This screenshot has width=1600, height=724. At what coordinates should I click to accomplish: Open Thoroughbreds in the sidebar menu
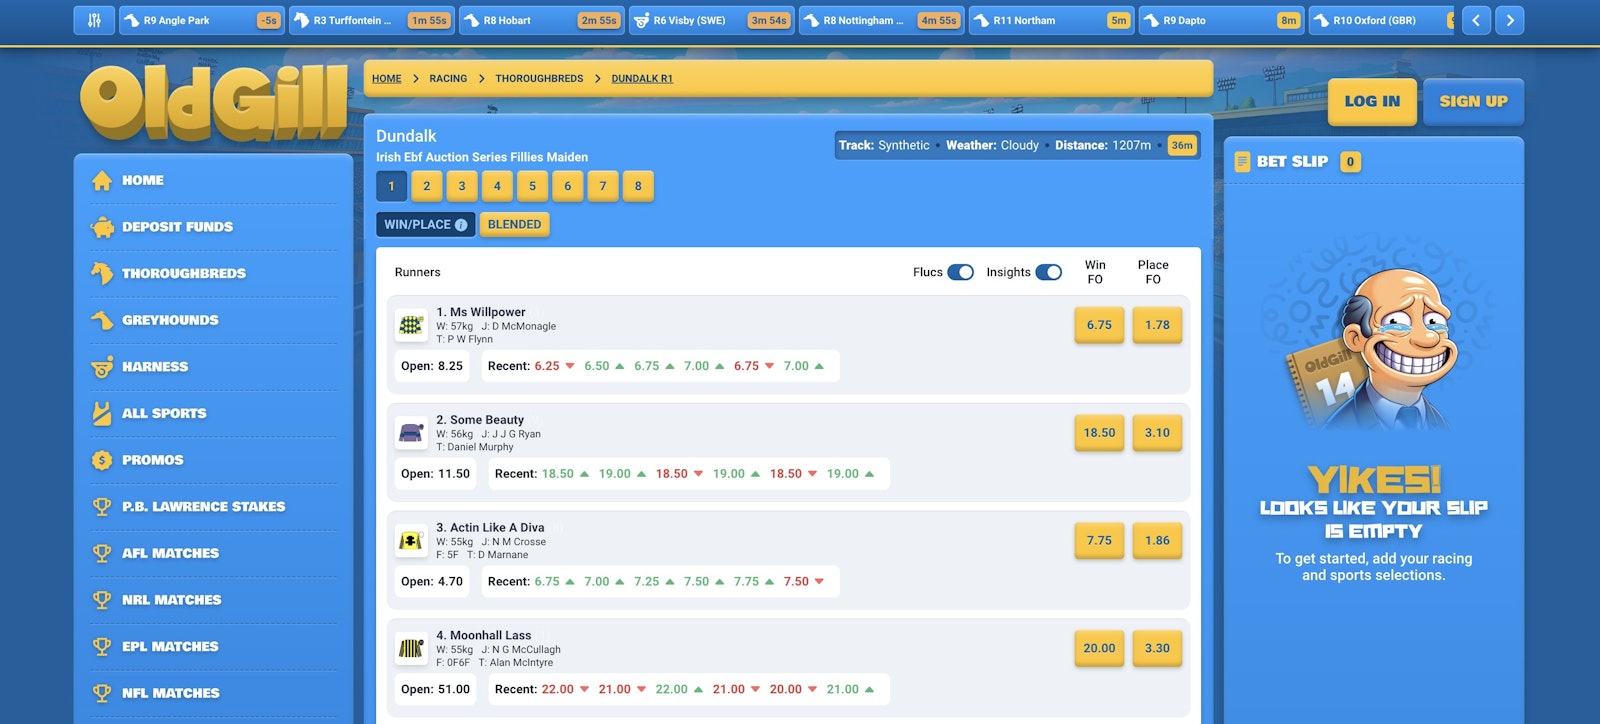tap(183, 273)
